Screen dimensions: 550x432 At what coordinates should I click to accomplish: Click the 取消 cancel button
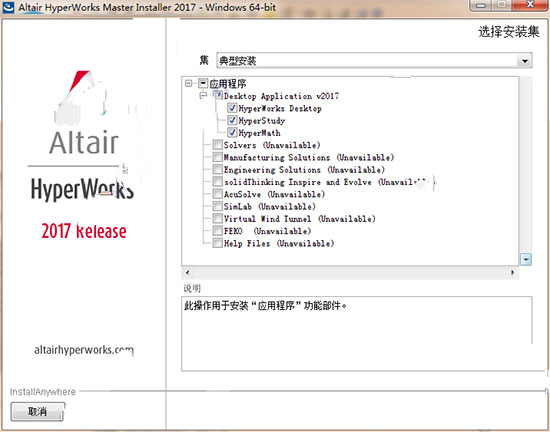click(38, 411)
